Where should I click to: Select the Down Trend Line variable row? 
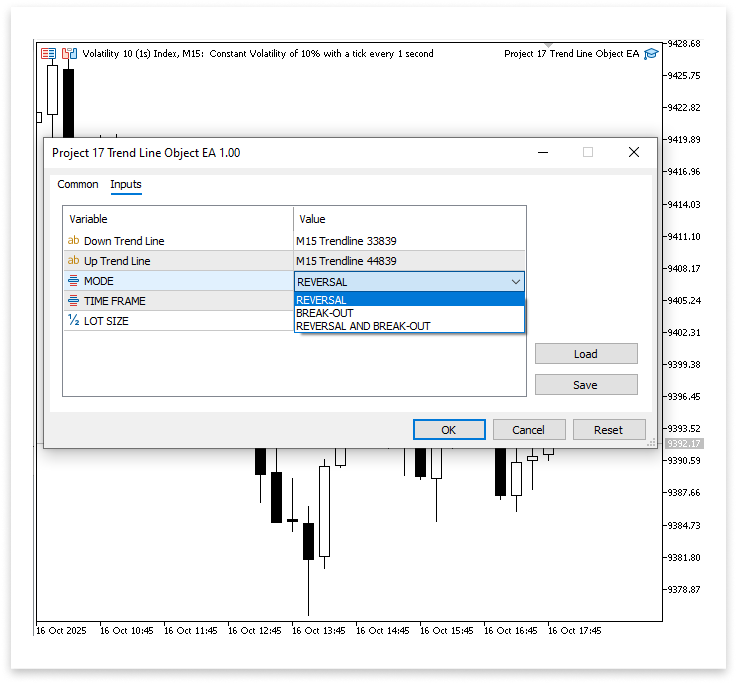(179, 241)
